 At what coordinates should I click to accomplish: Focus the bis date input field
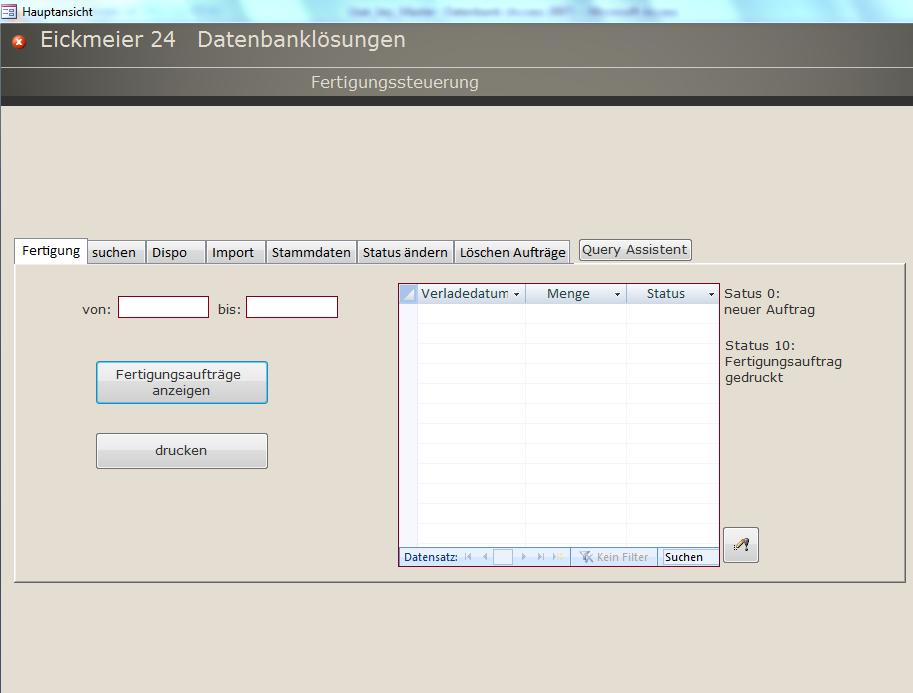[292, 307]
